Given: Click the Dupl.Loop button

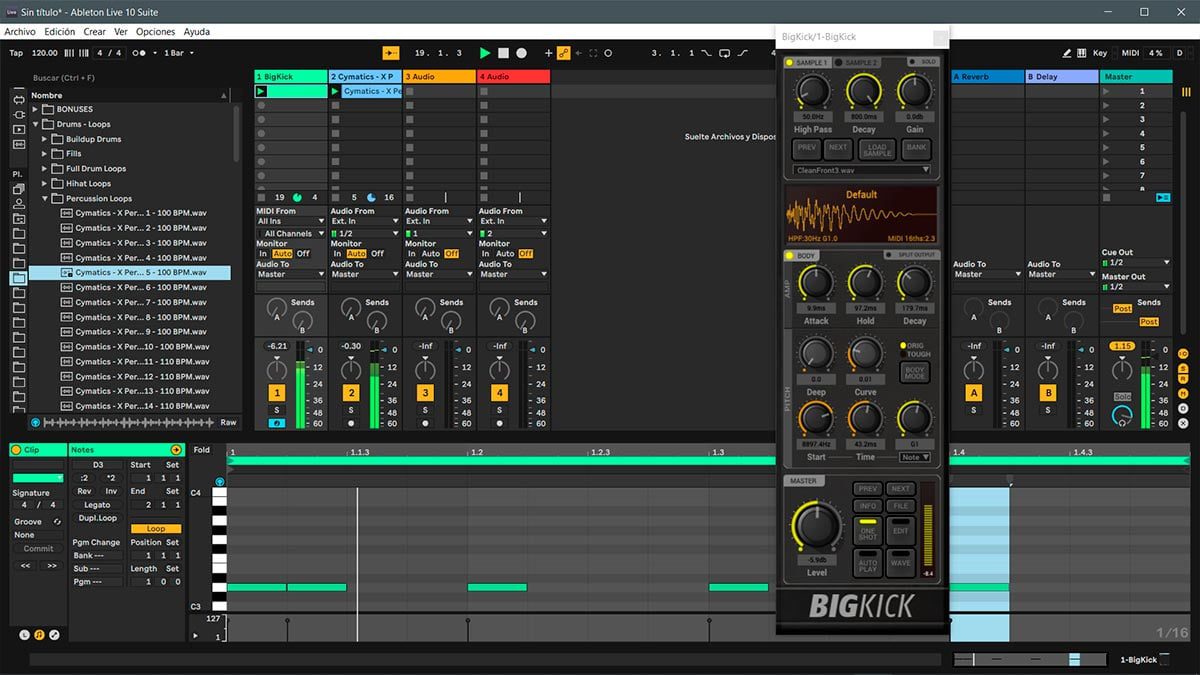Looking at the screenshot, I should (x=97, y=518).
